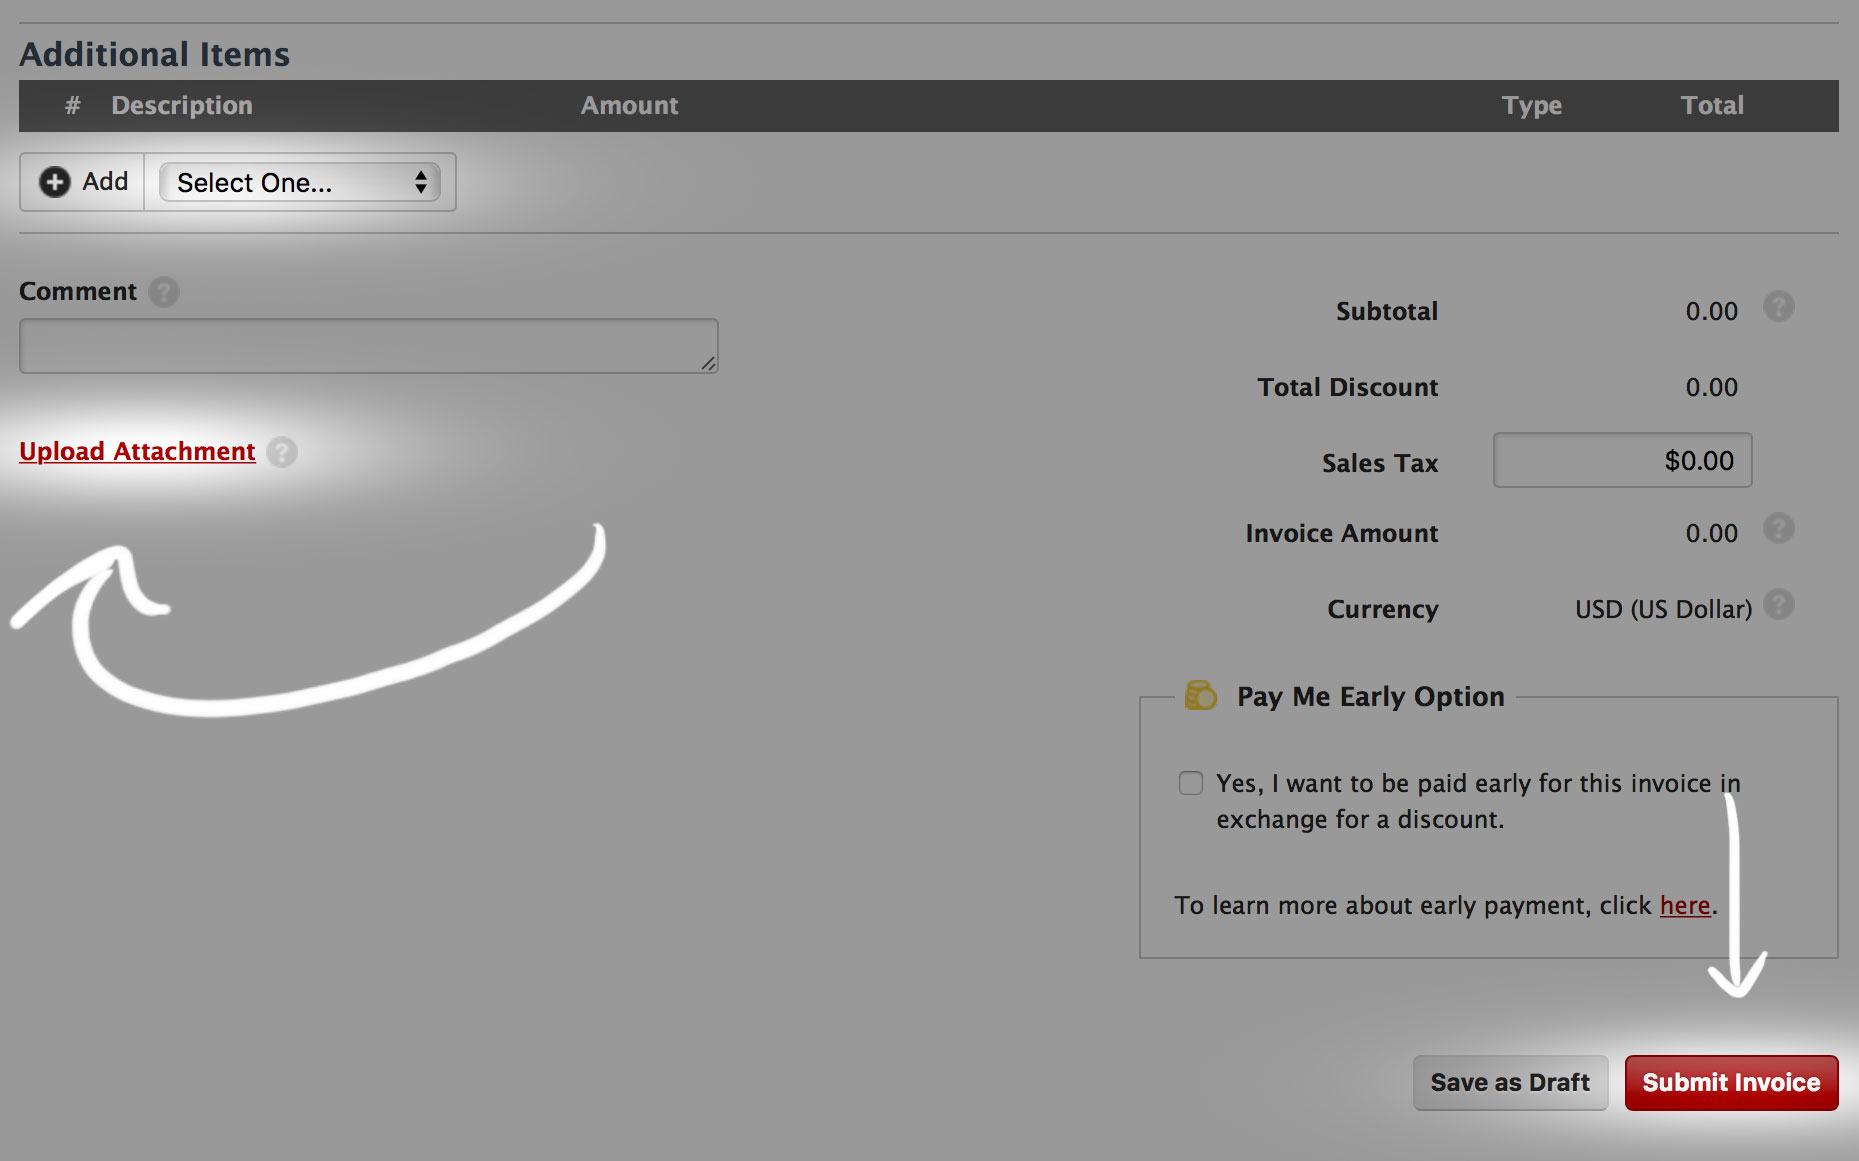Click the Pay Me Early coins icon
The height and width of the screenshot is (1161, 1859).
point(1200,695)
